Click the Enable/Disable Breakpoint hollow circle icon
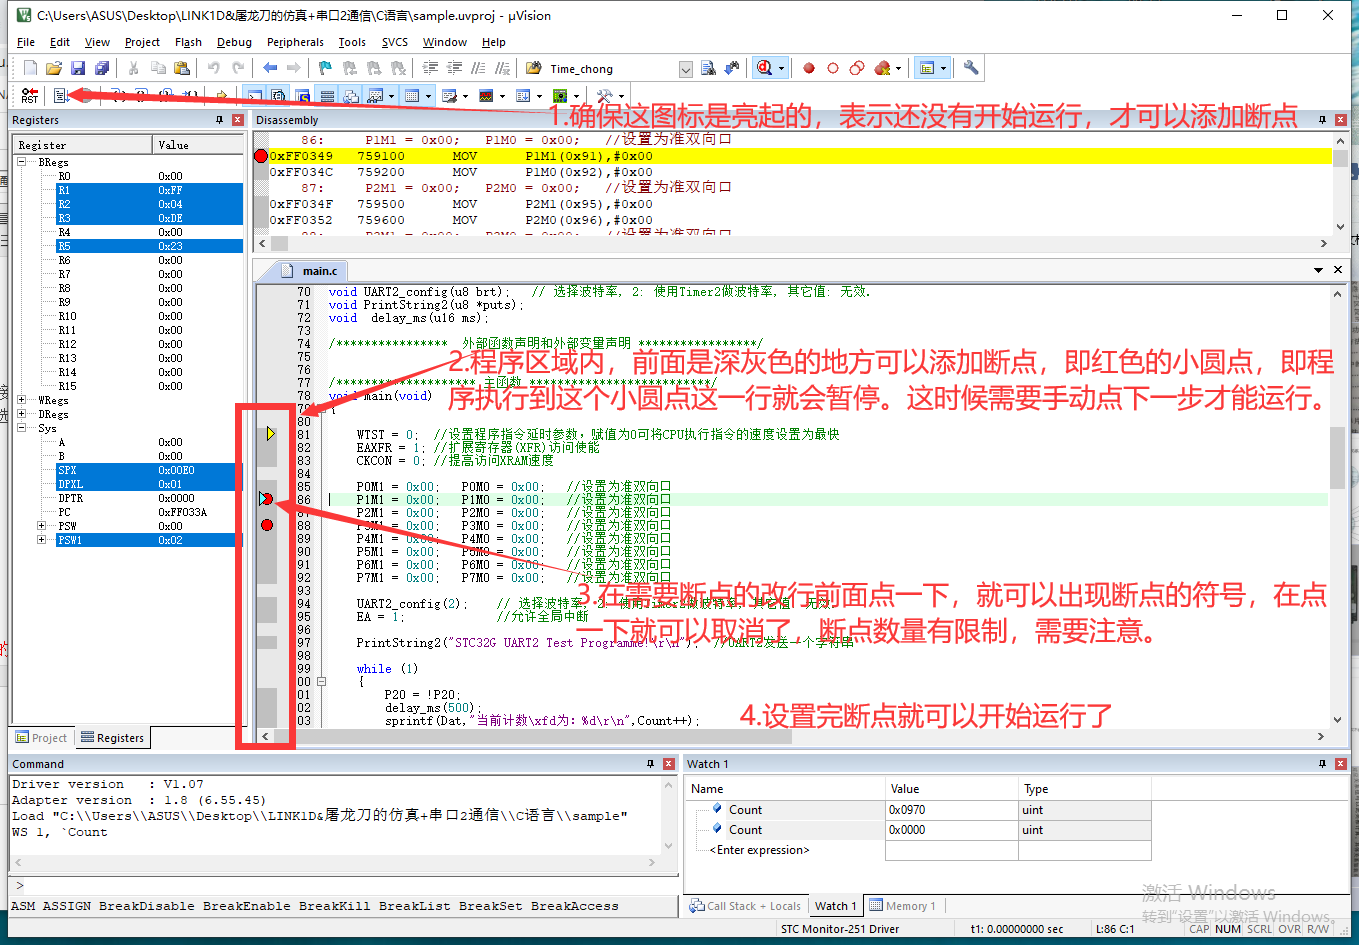The height and width of the screenshot is (945, 1359). (x=833, y=68)
